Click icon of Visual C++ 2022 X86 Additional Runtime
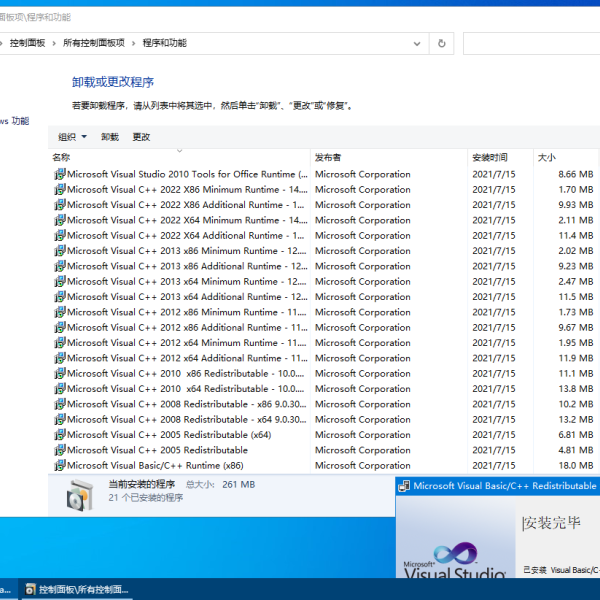This screenshot has width=600, height=600. pyautogui.click(x=60, y=205)
